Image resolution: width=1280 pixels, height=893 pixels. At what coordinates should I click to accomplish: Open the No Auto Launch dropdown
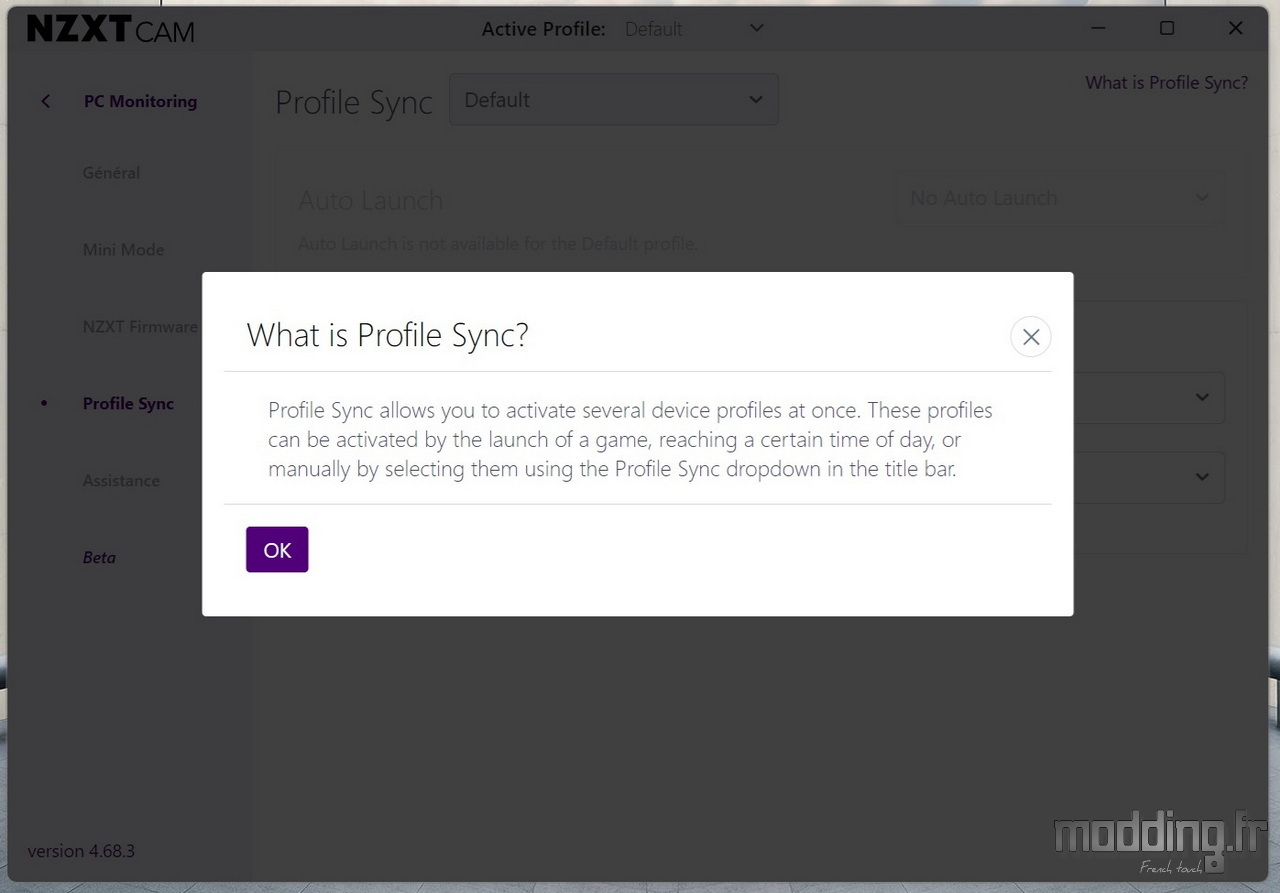pyautogui.click(x=1060, y=198)
